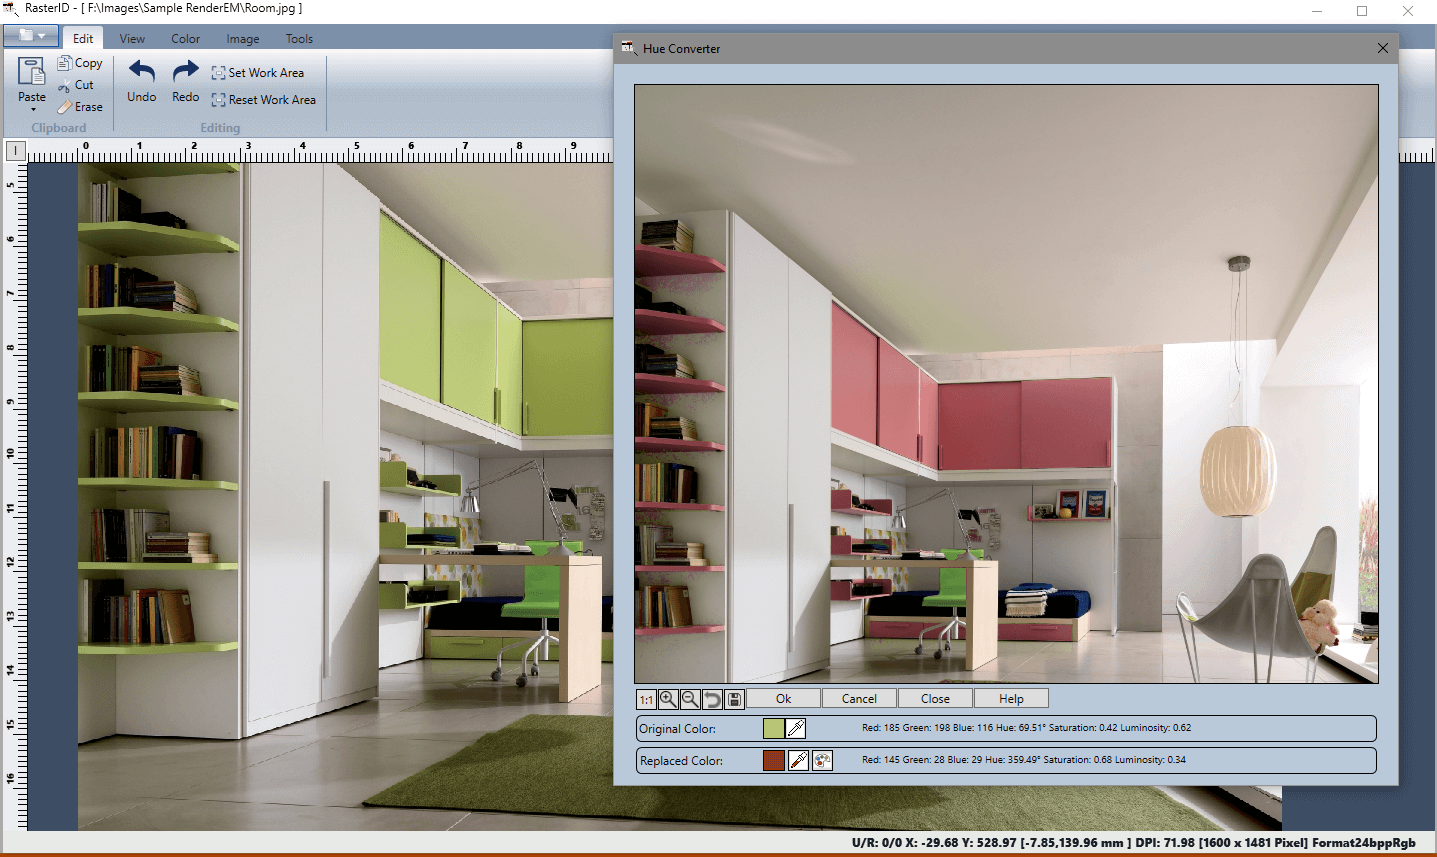Pick Replaced Color with the eyedropper
This screenshot has width=1437, height=857.
(798, 761)
